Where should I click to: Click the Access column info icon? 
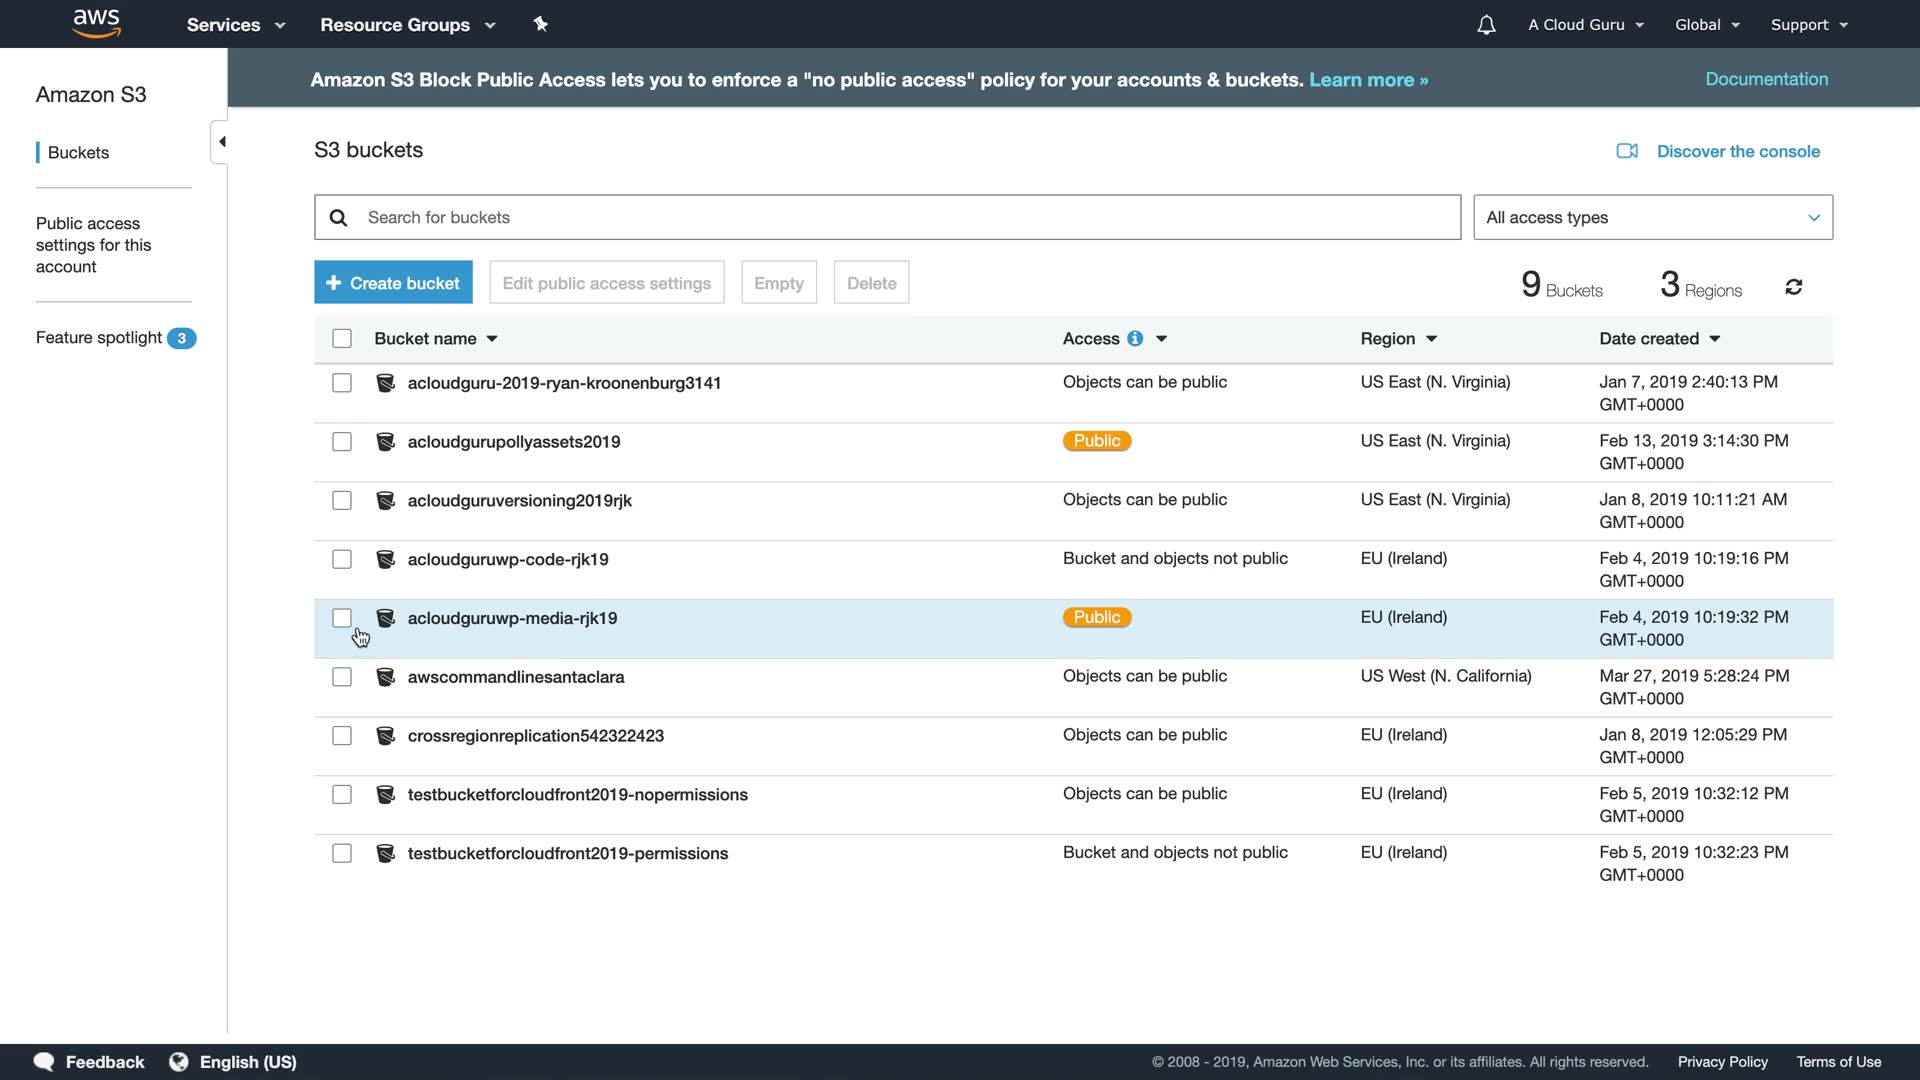coord(1135,339)
